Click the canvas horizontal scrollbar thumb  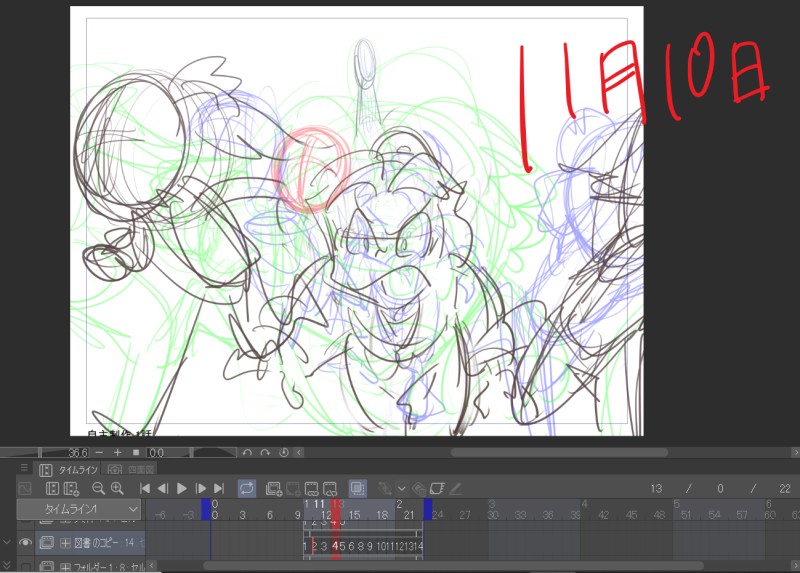(x=559, y=452)
